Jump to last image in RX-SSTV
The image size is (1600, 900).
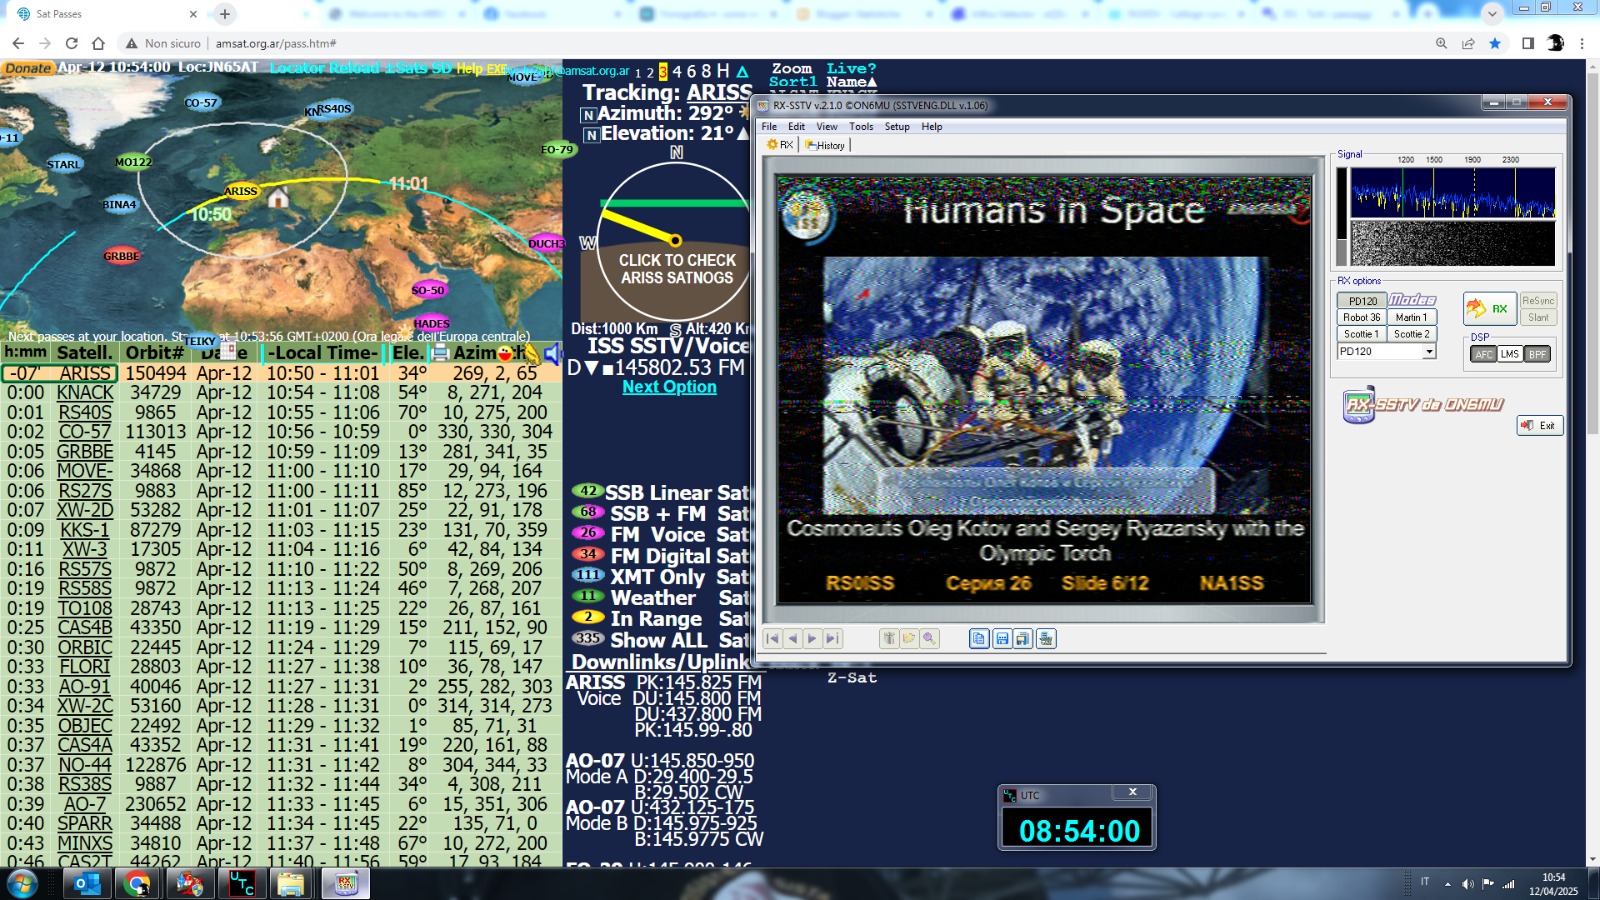pyautogui.click(x=832, y=639)
